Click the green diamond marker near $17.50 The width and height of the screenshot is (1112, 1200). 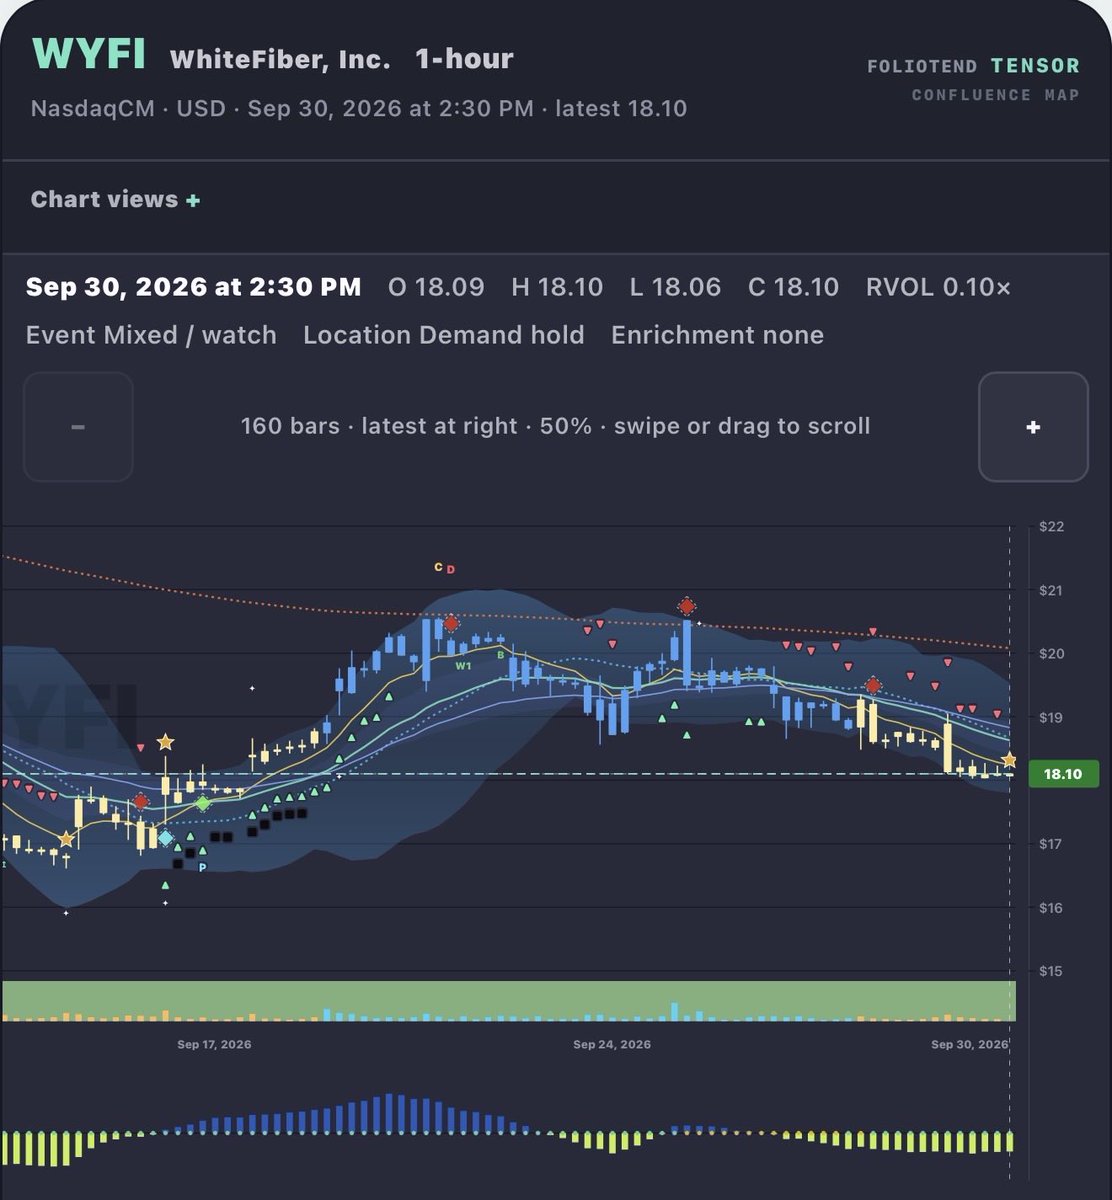tap(203, 803)
